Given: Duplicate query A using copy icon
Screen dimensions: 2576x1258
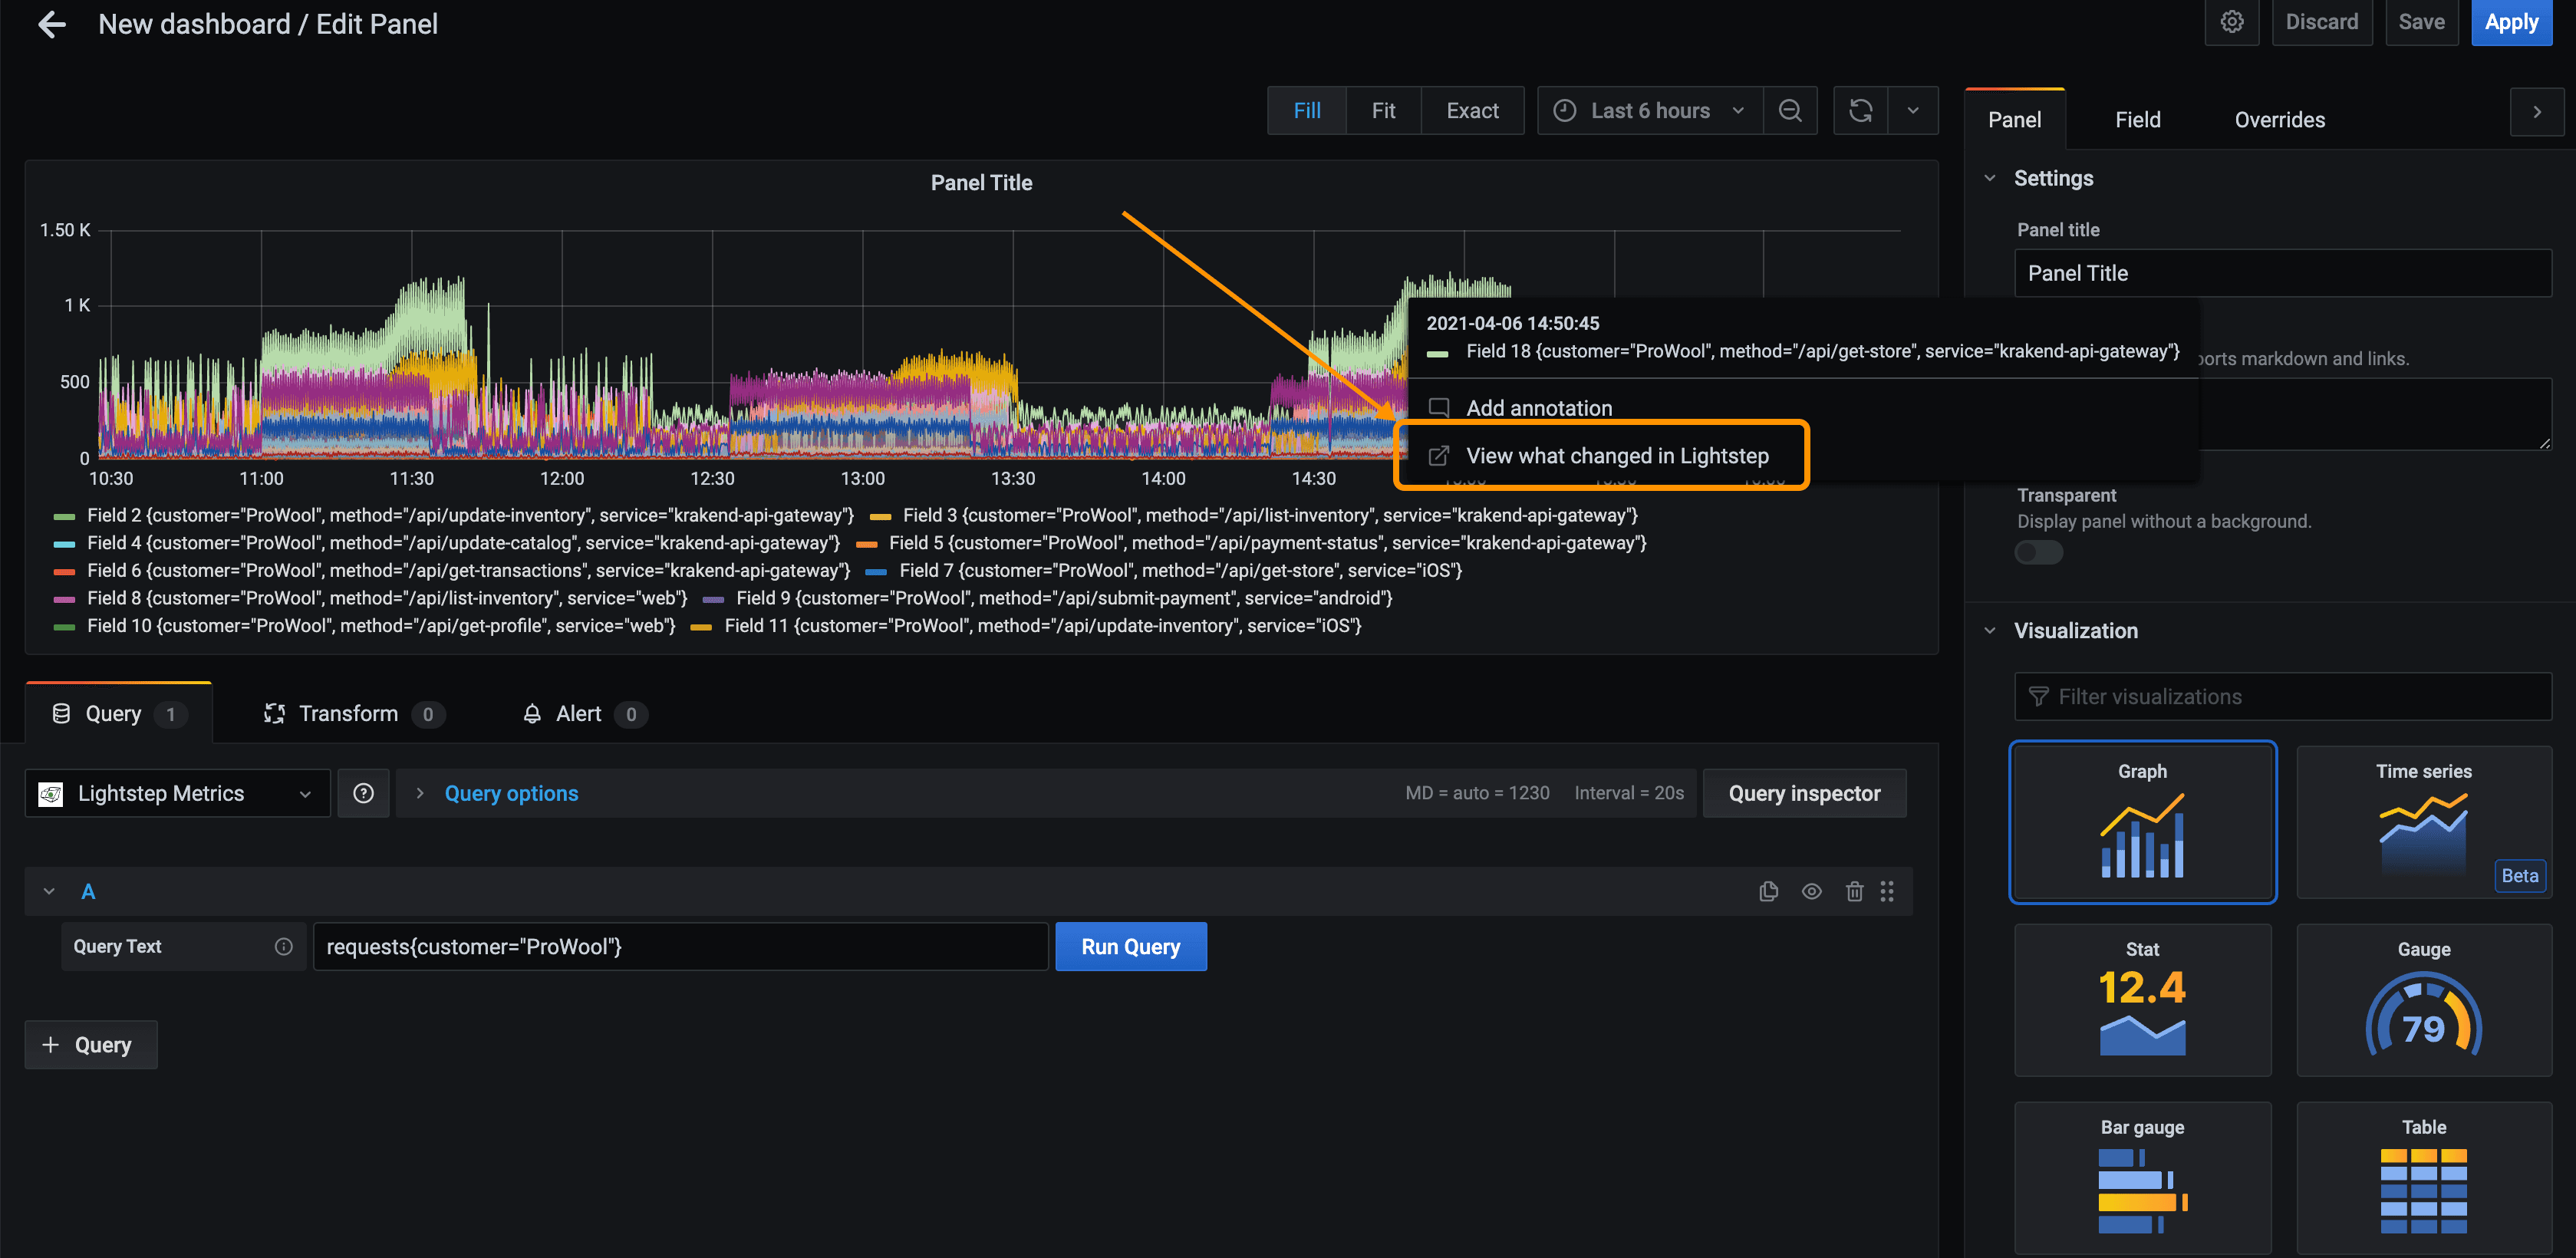Looking at the screenshot, I should pos(1768,890).
